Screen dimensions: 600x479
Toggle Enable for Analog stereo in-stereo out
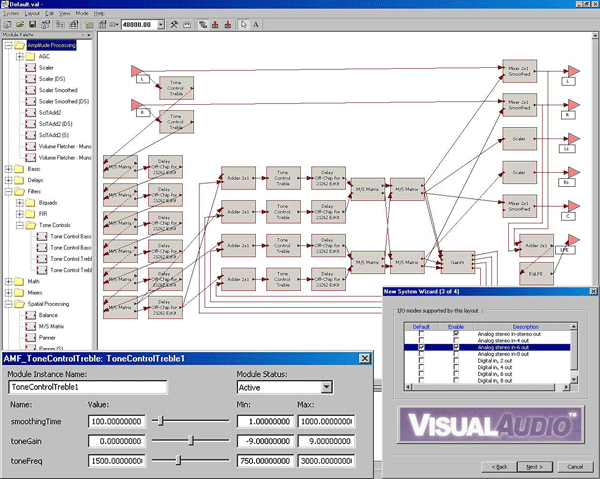[456, 334]
